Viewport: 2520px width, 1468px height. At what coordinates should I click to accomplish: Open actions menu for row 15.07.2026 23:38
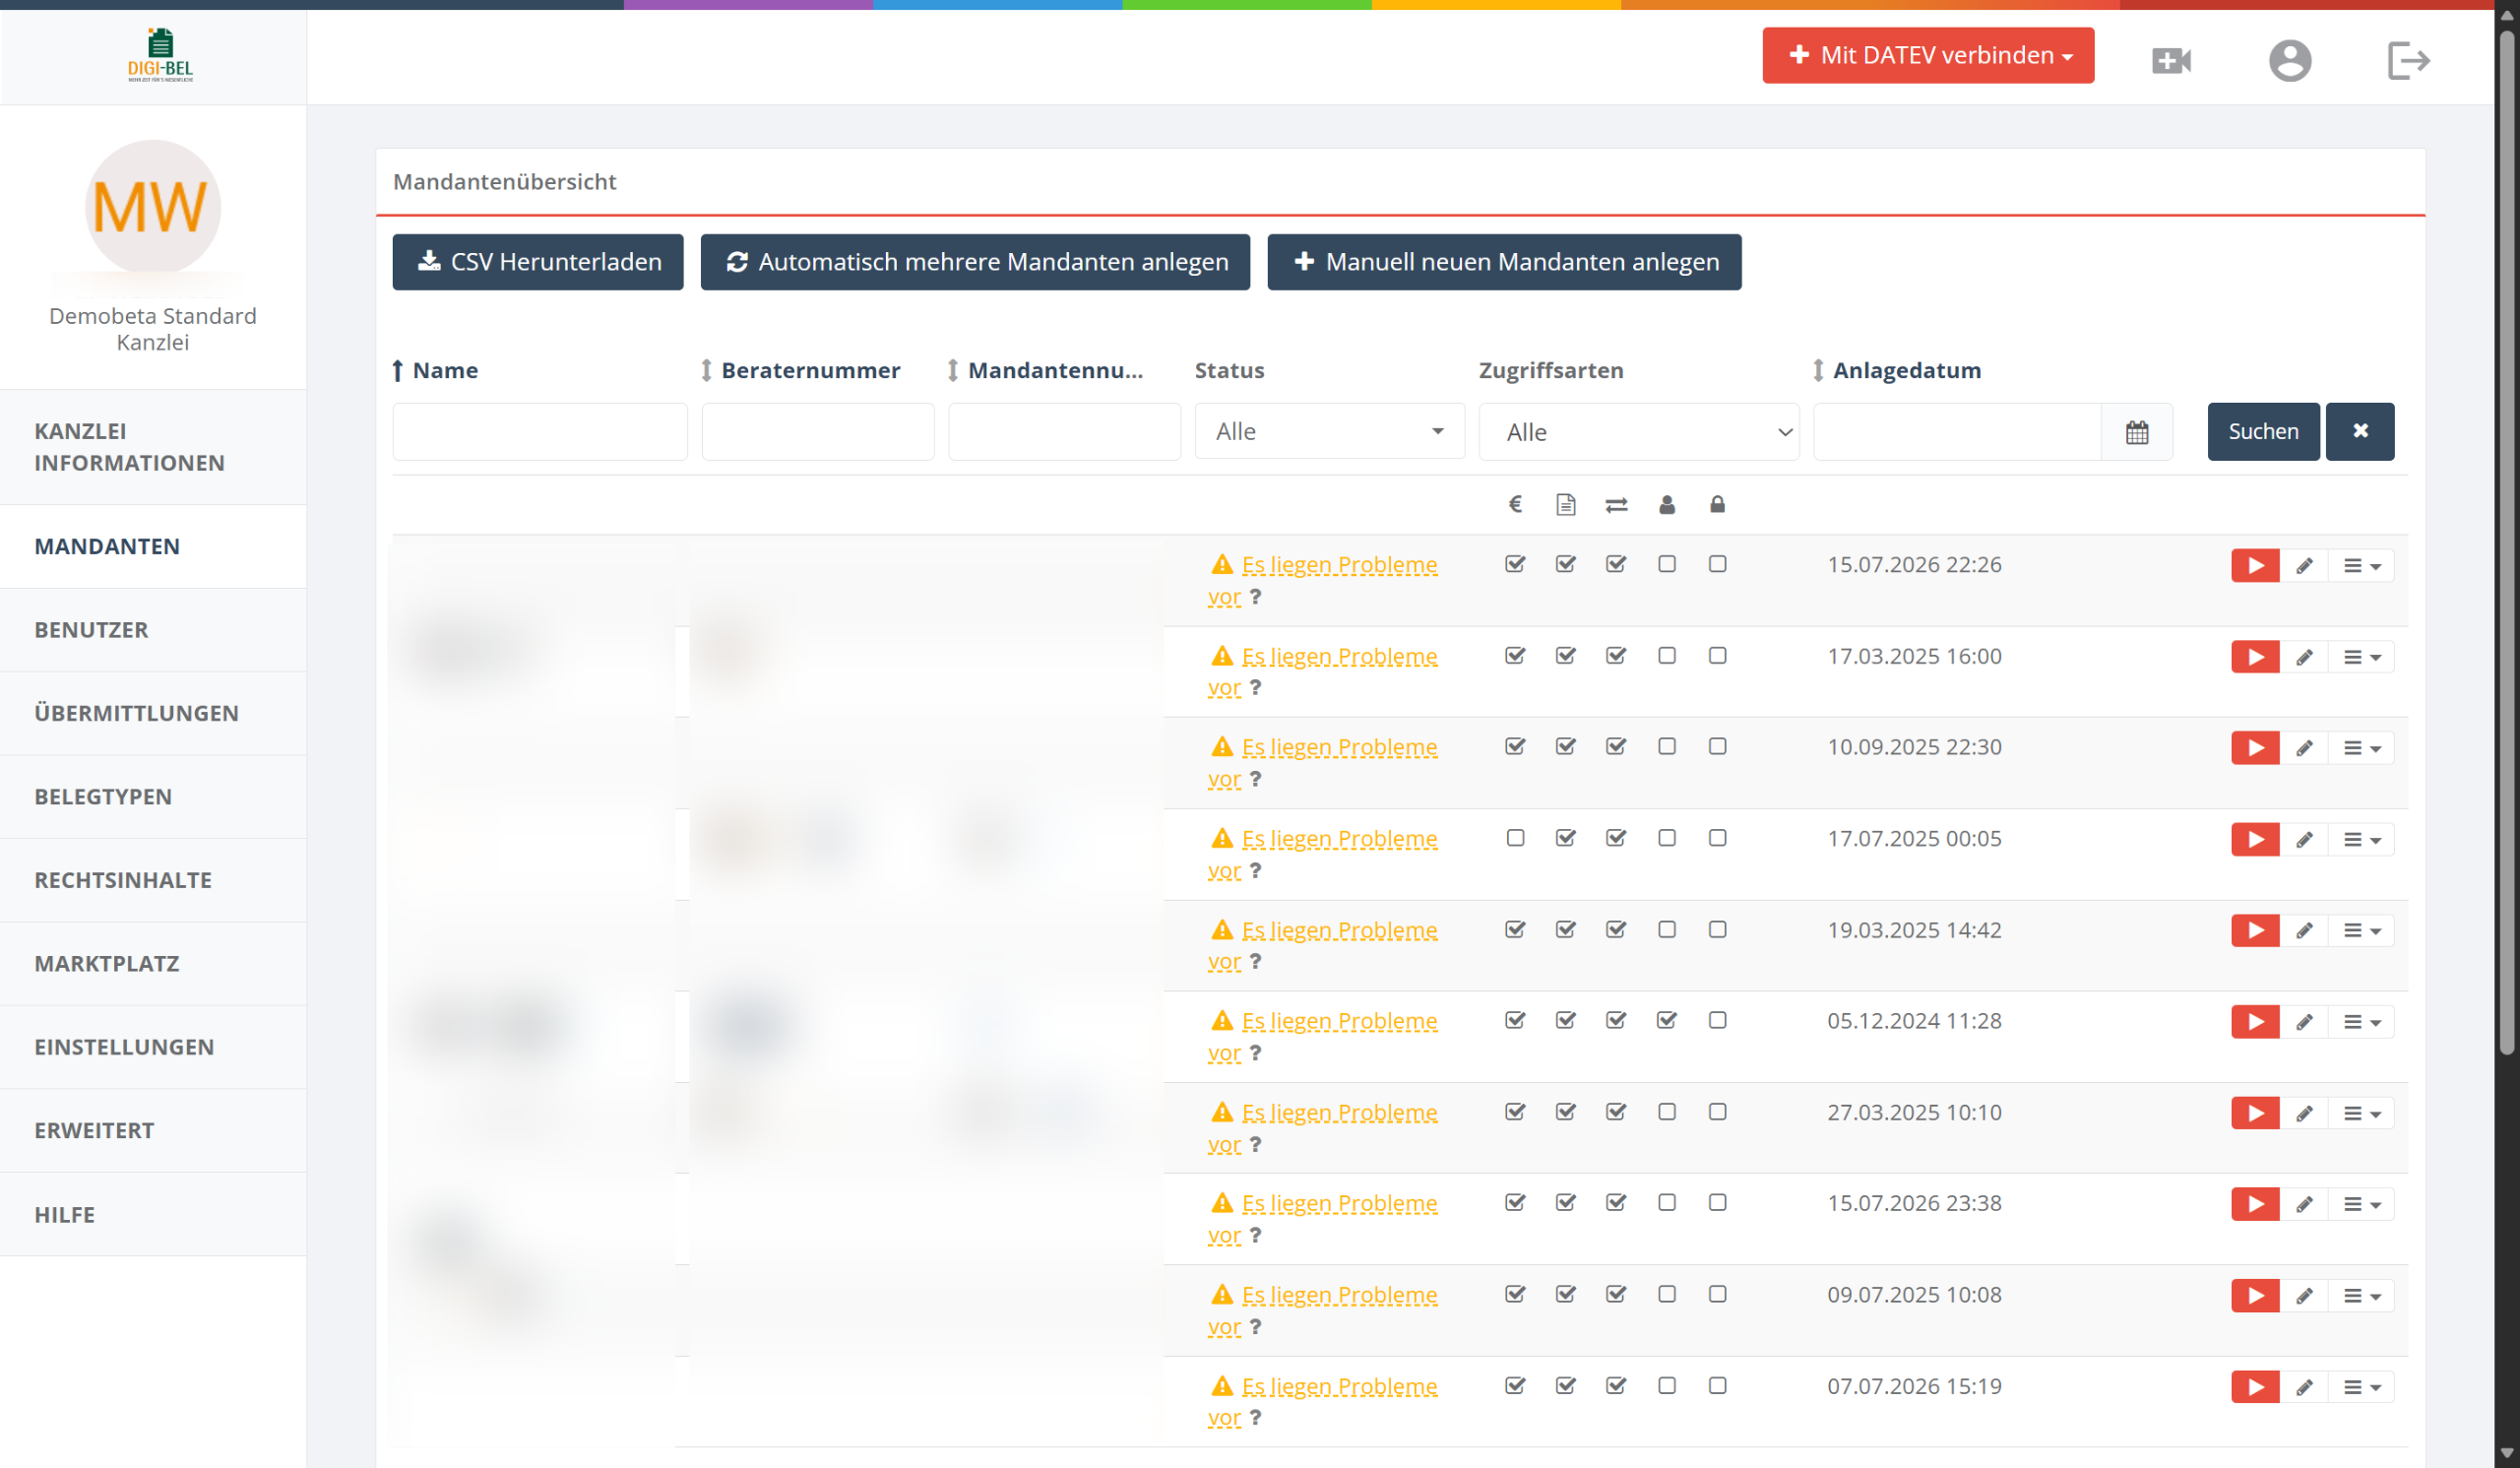pyautogui.click(x=2361, y=1204)
